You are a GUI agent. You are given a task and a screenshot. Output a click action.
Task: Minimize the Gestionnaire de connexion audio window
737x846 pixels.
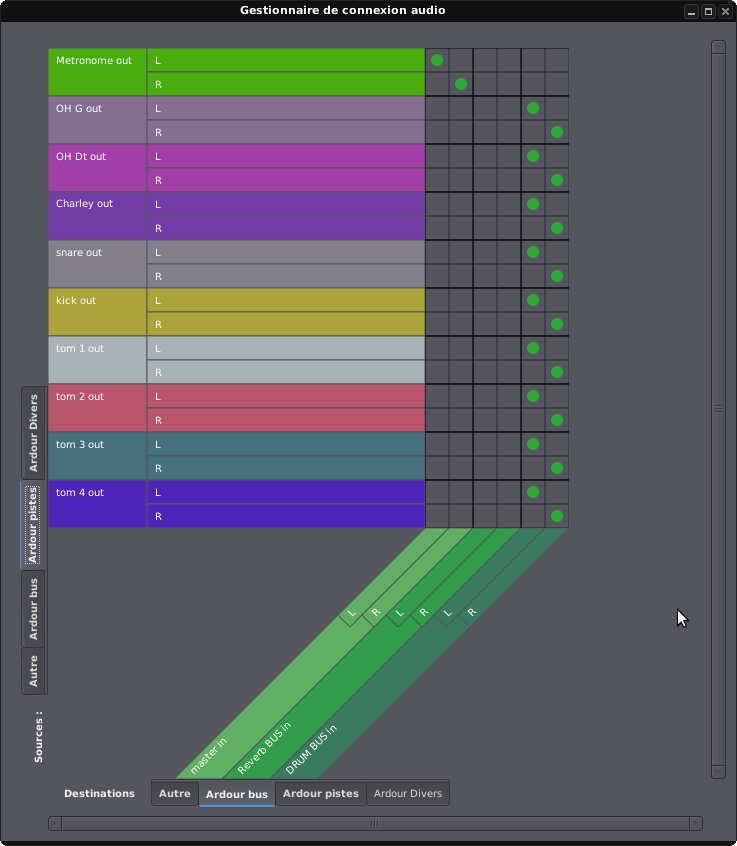[691, 11]
